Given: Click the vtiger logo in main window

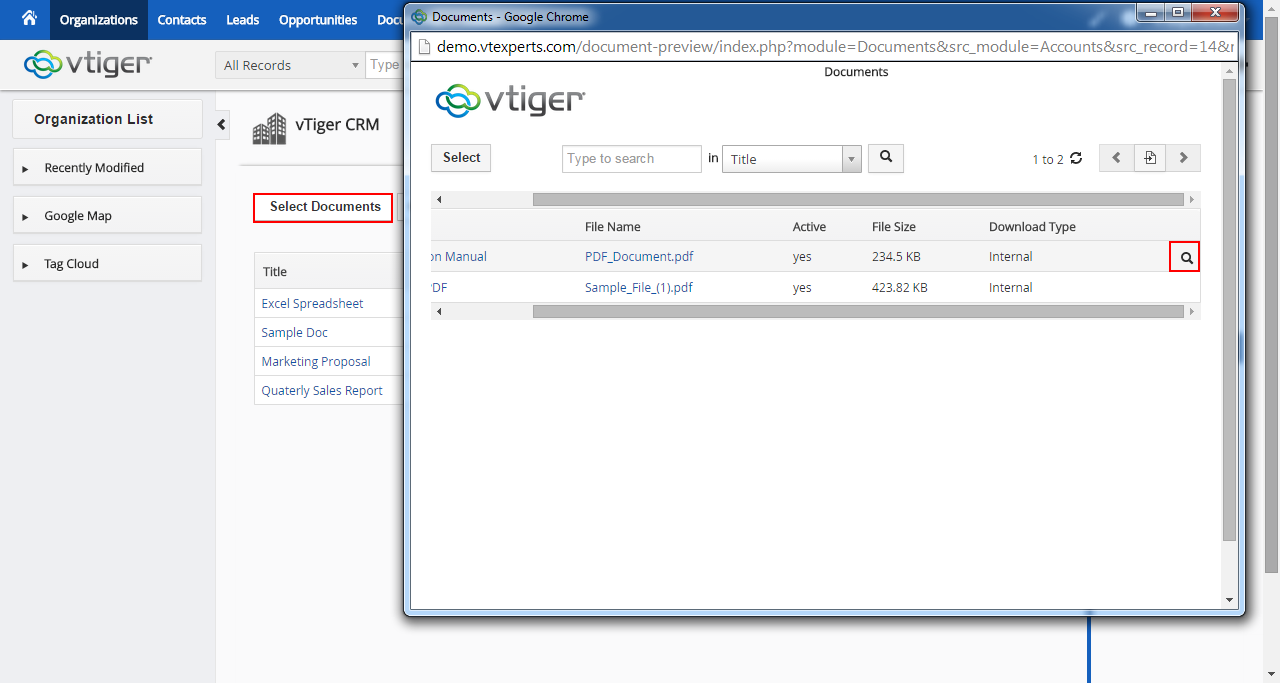Looking at the screenshot, I should [x=88, y=64].
